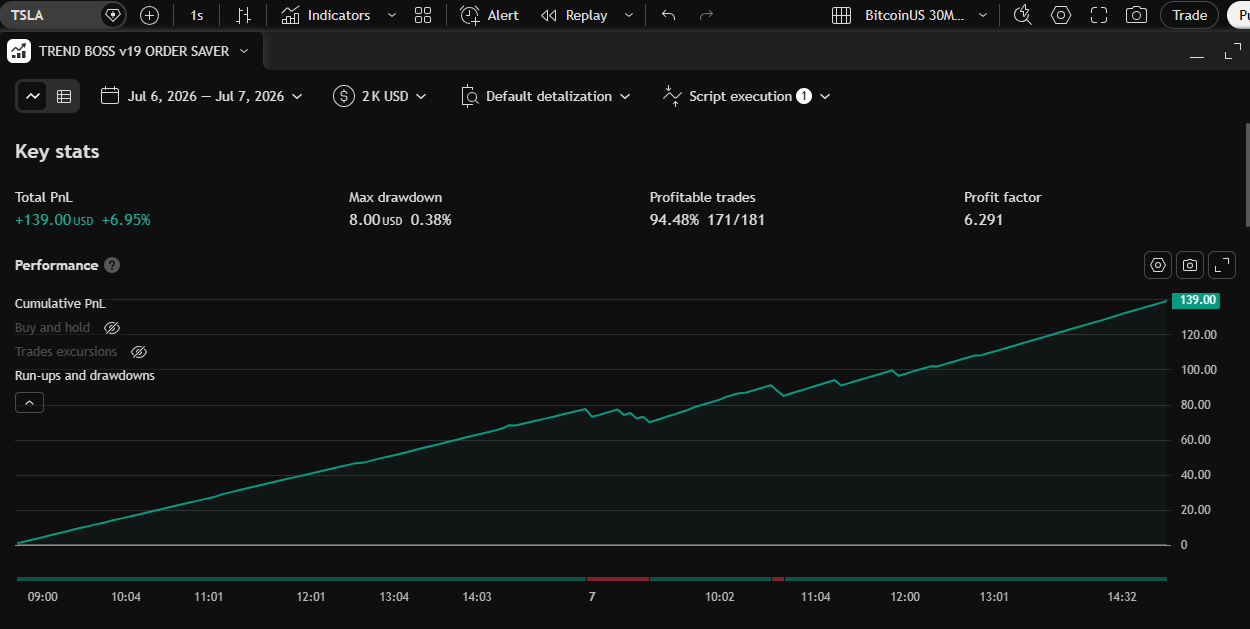Expand the Default detalization dropdown
Screen dimensions: 1250x629
click(546, 96)
